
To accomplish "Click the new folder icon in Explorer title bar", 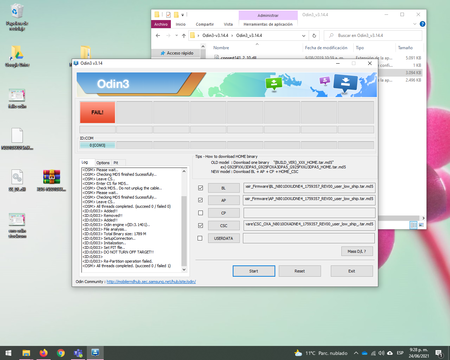I will point(176,15).
